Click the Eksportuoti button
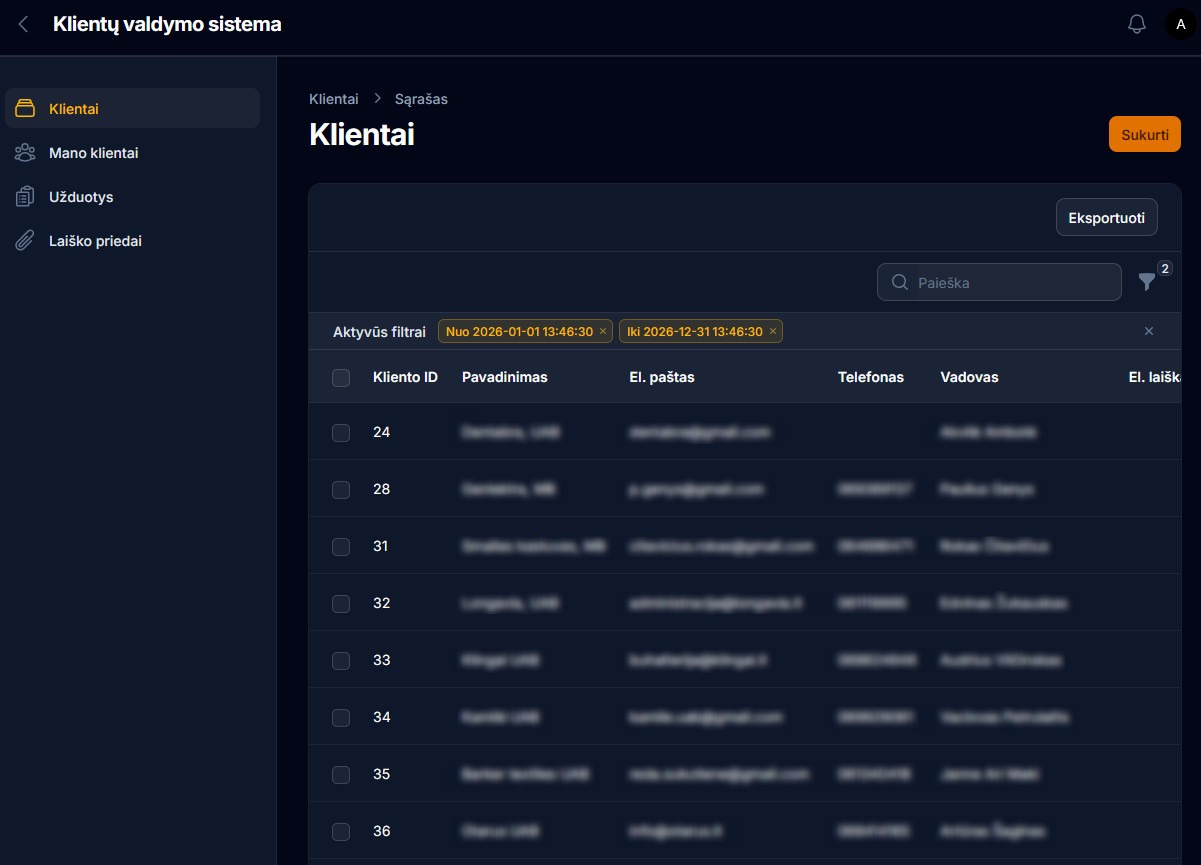Image resolution: width=1201 pixels, height=865 pixels. pos(1106,218)
